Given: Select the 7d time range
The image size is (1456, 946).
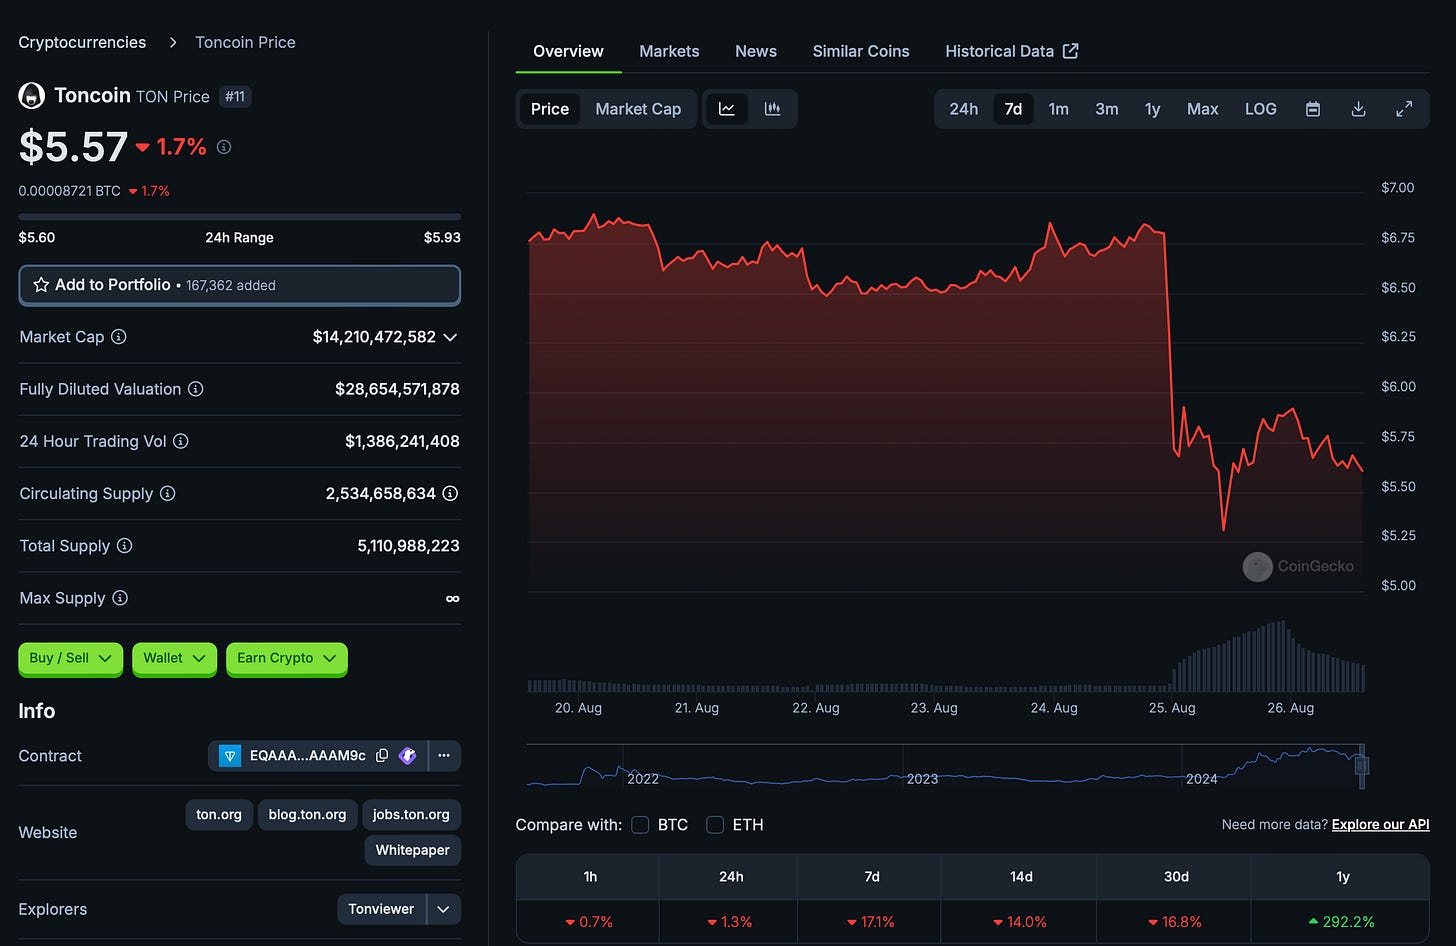Looking at the screenshot, I should point(1013,109).
